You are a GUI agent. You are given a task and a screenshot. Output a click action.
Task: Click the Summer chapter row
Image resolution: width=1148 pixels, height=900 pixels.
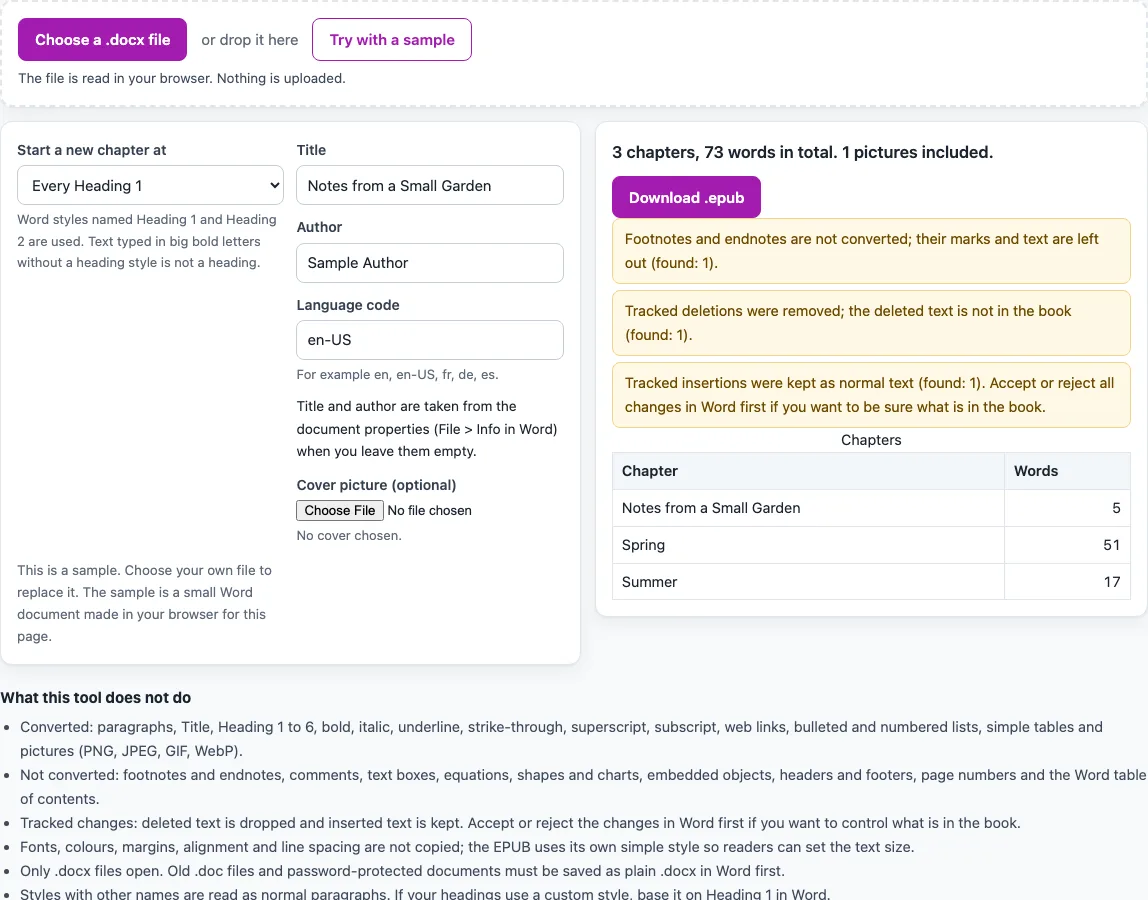(x=871, y=581)
